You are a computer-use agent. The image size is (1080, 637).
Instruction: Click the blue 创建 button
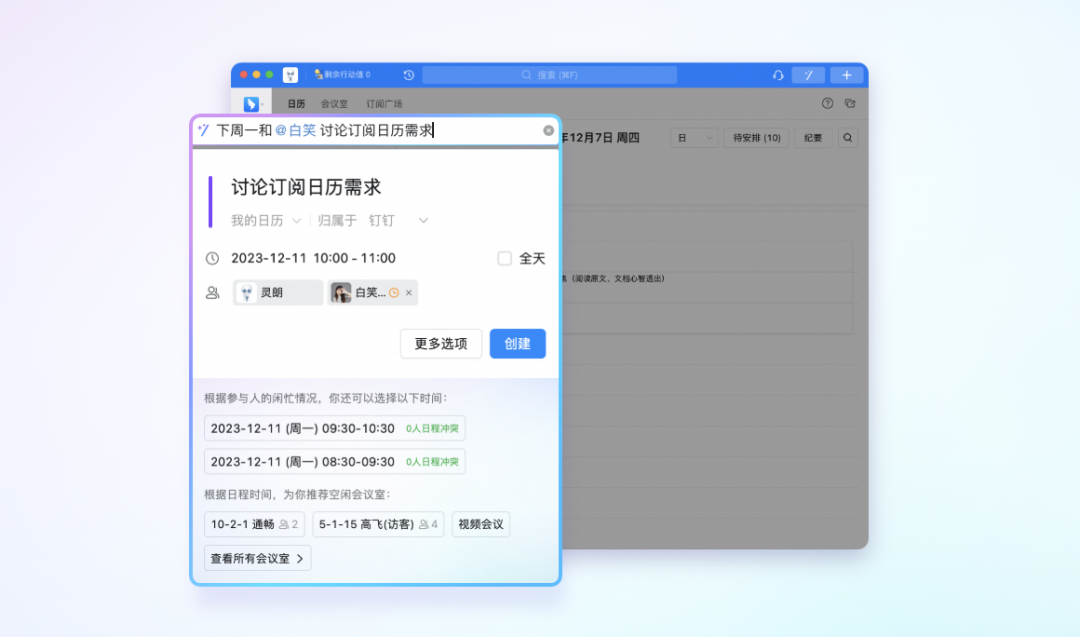tap(517, 343)
